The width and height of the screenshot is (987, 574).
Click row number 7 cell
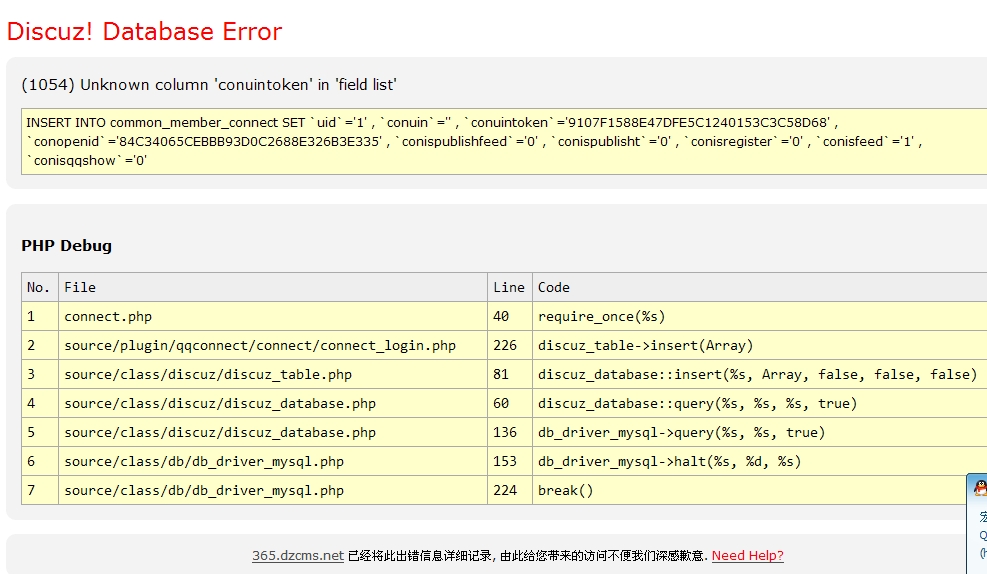[40, 490]
